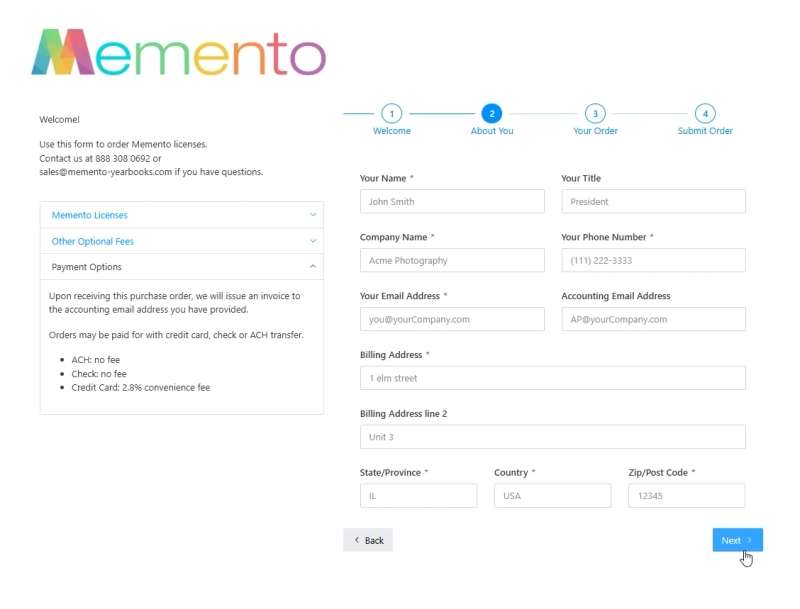Click the Company Name input
The width and height of the screenshot is (800, 609).
click(452, 260)
